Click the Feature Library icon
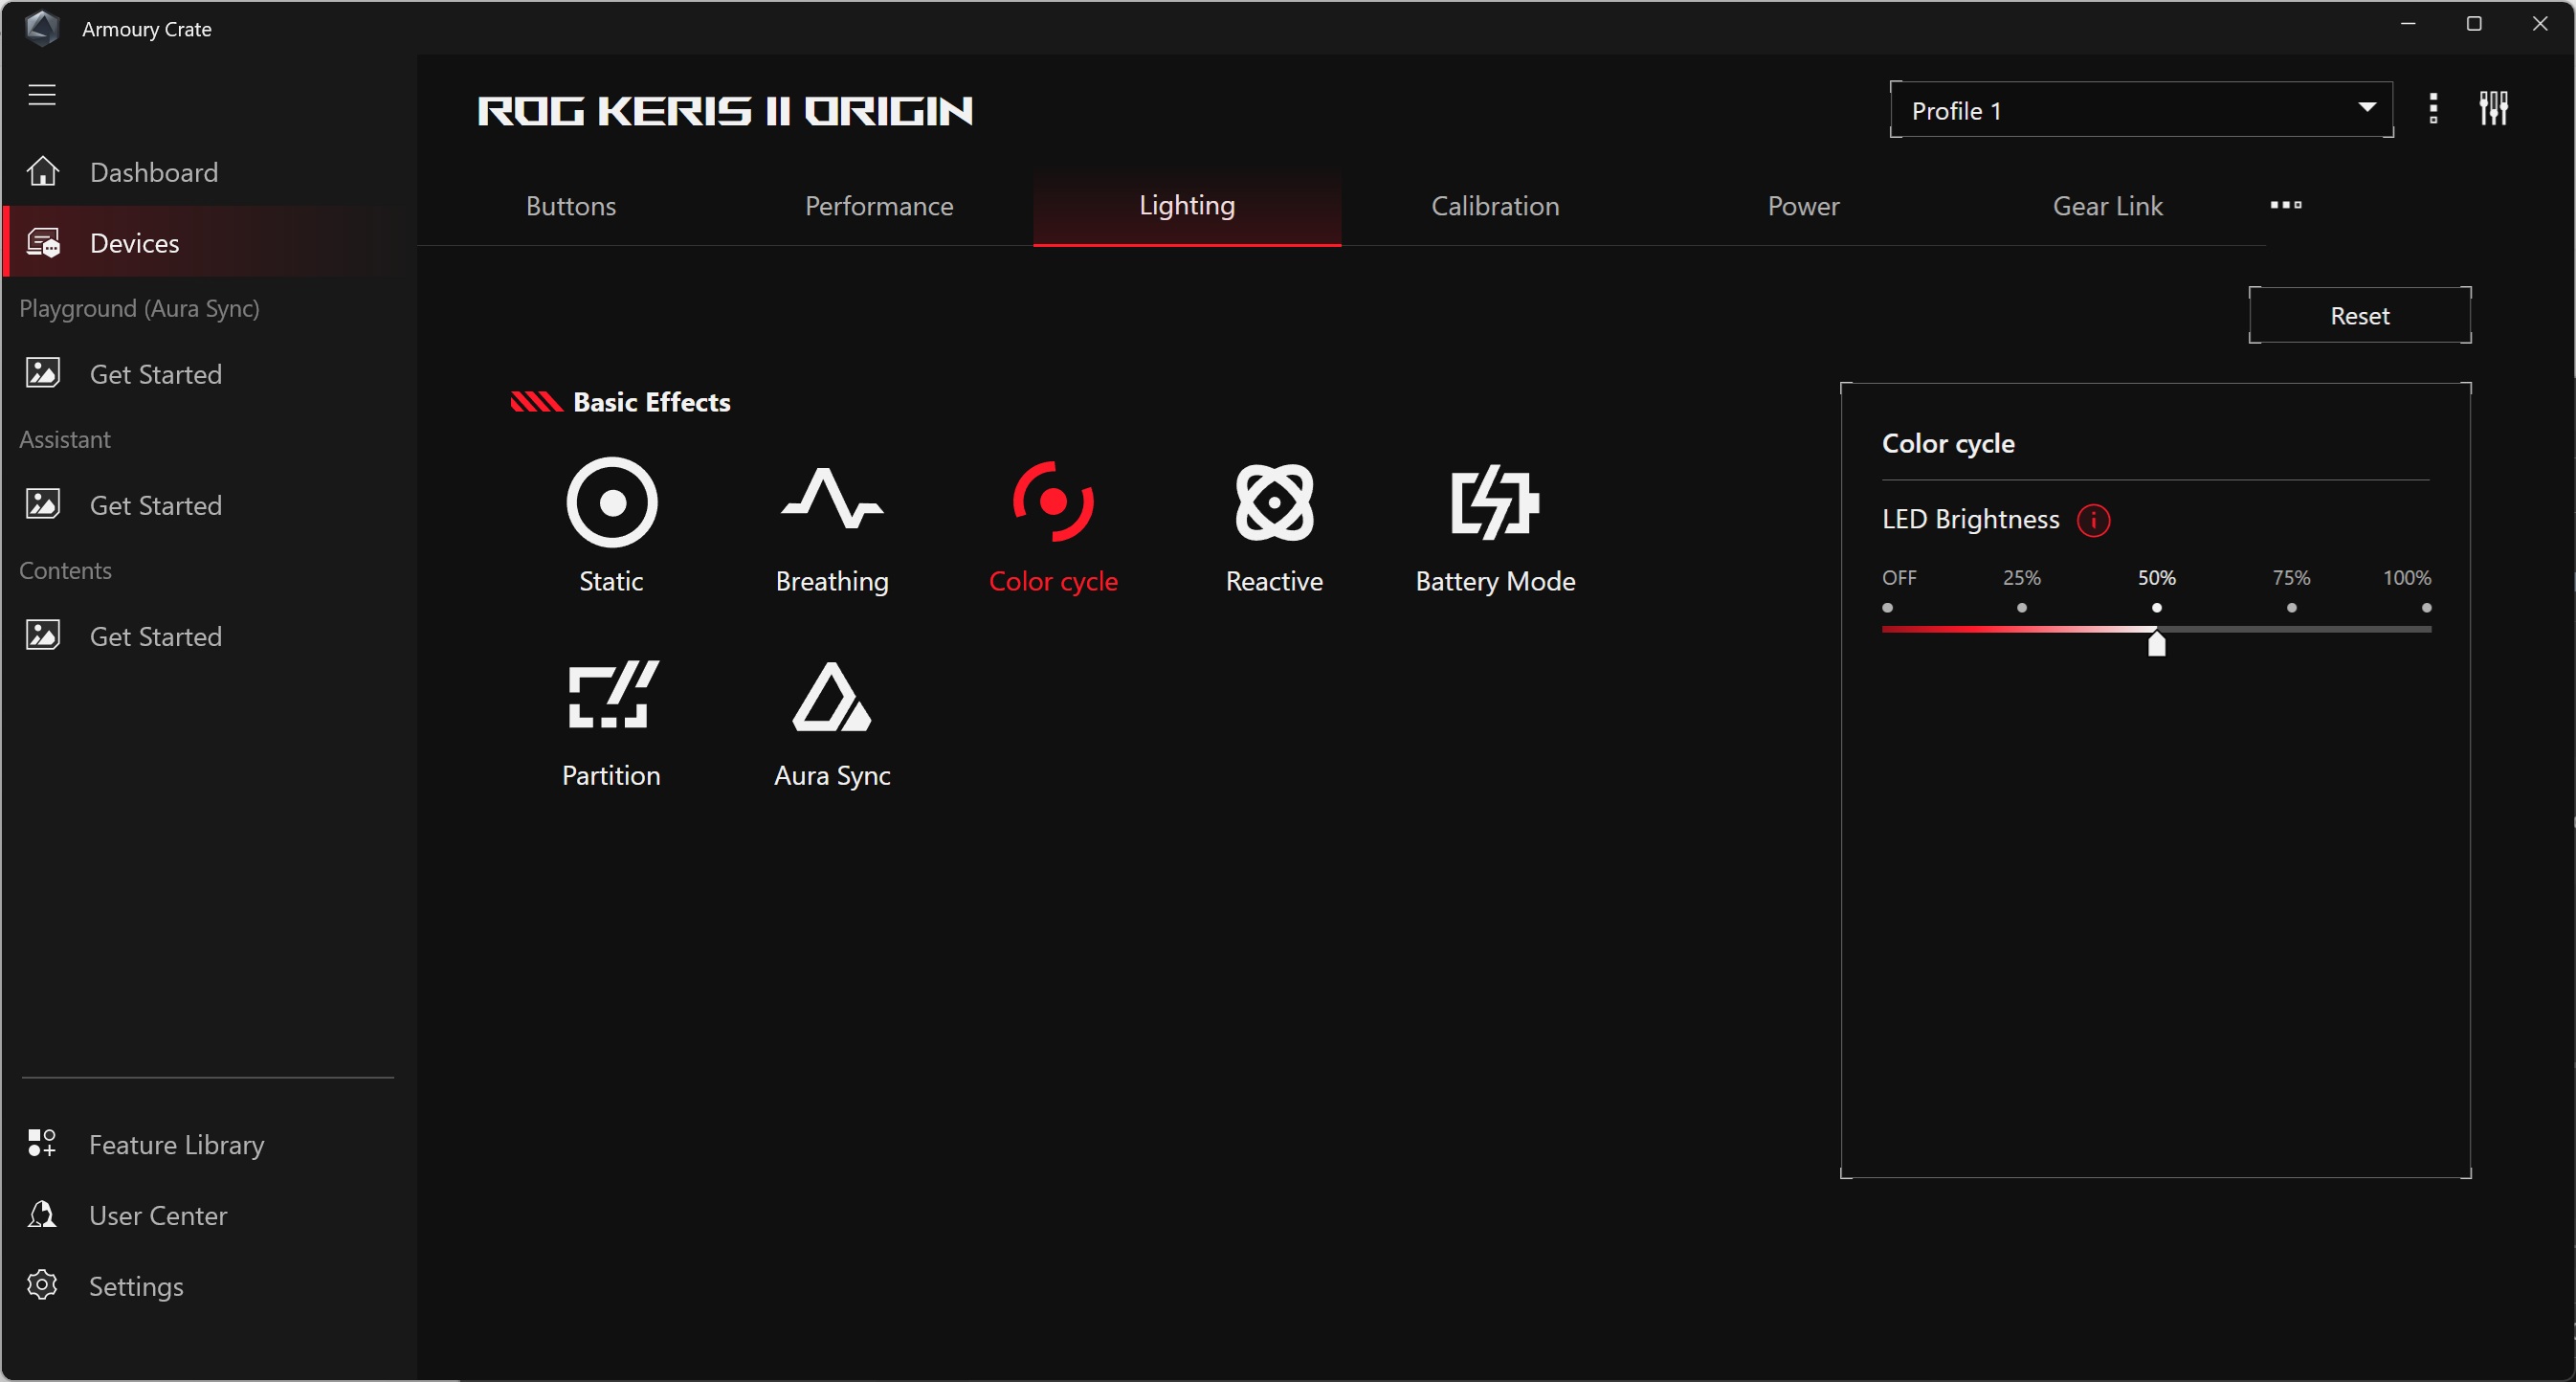This screenshot has width=2576, height=1382. [42, 1143]
